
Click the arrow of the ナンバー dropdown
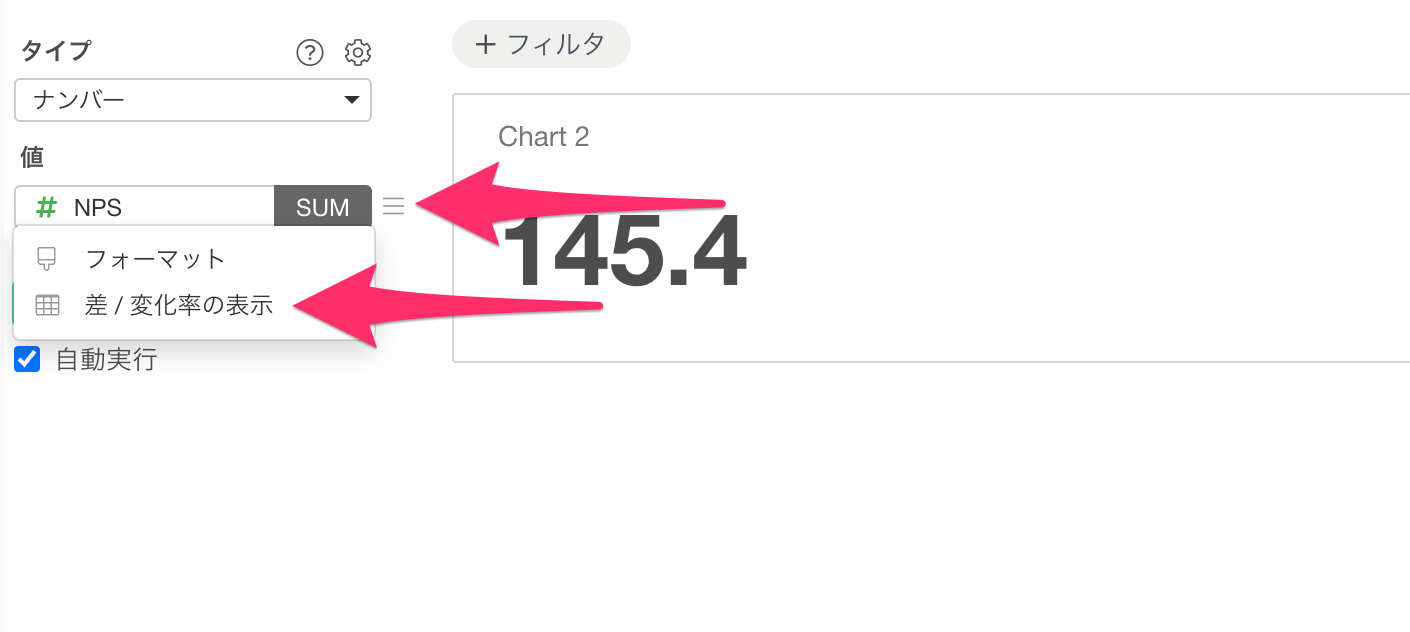(x=351, y=100)
